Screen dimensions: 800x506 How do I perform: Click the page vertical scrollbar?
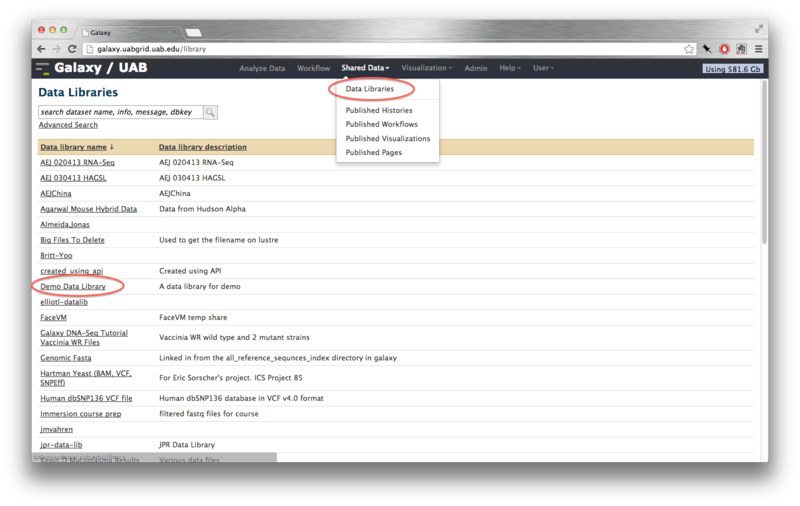point(764,200)
